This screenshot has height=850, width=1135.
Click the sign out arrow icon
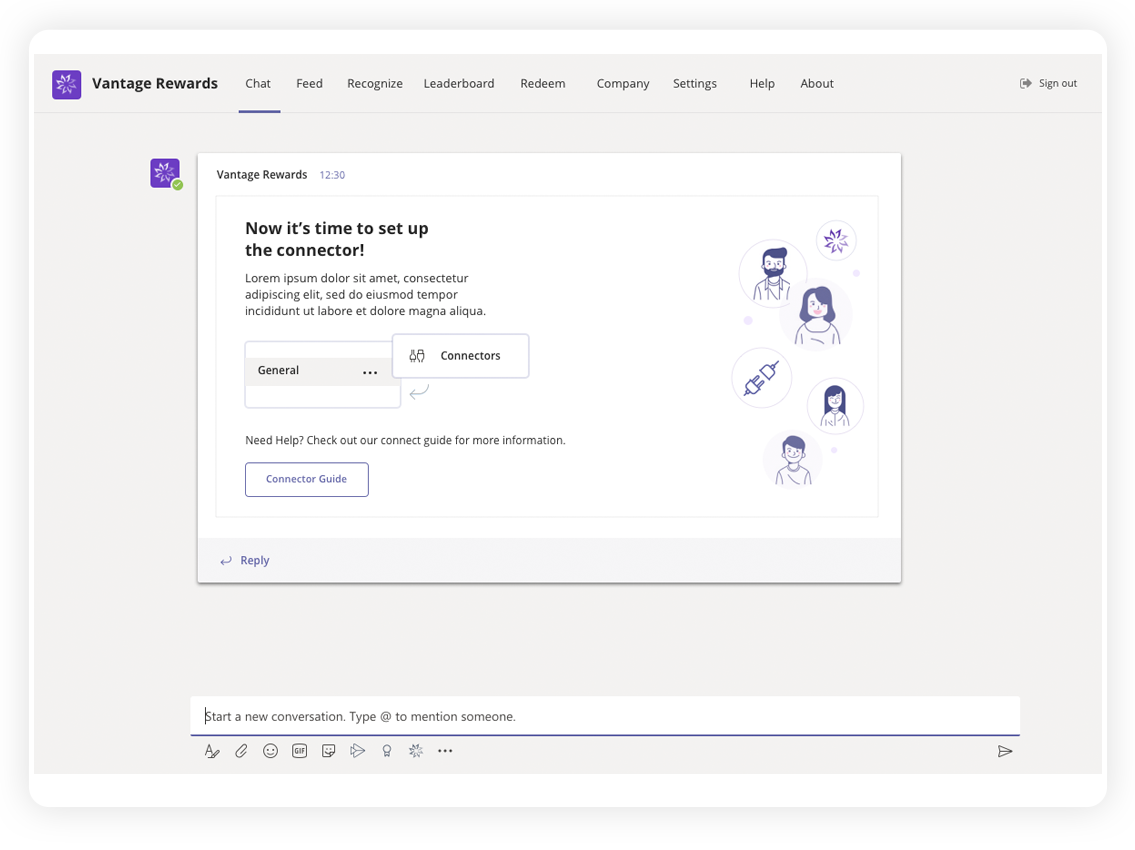pos(1025,83)
